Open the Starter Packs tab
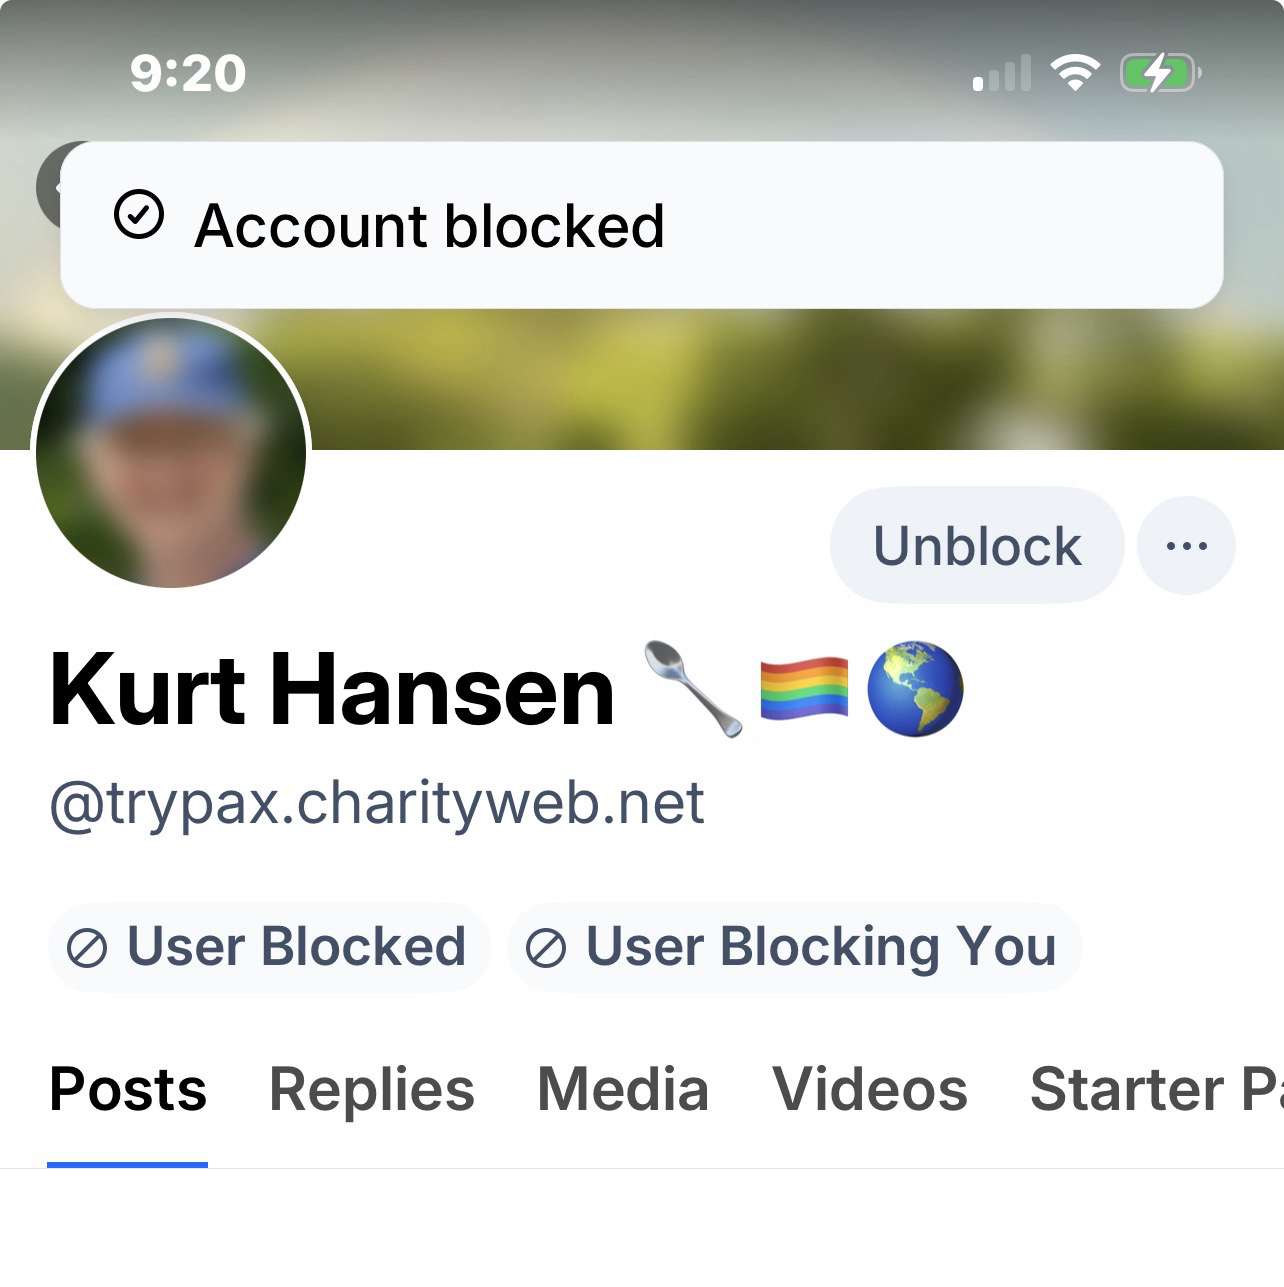Image resolution: width=1284 pixels, height=1287 pixels. pos(1156,1090)
